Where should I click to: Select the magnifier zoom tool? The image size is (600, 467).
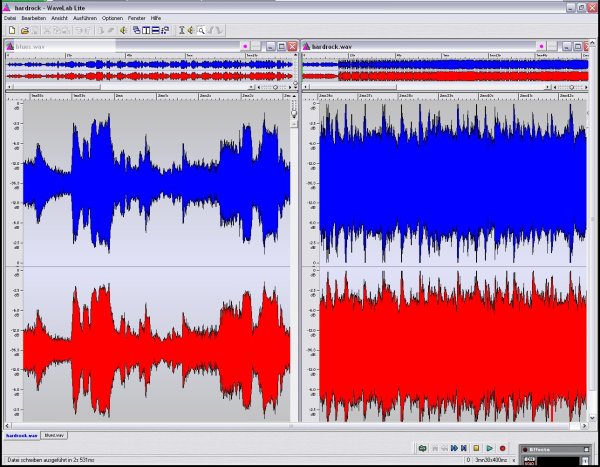click(x=200, y=30)
